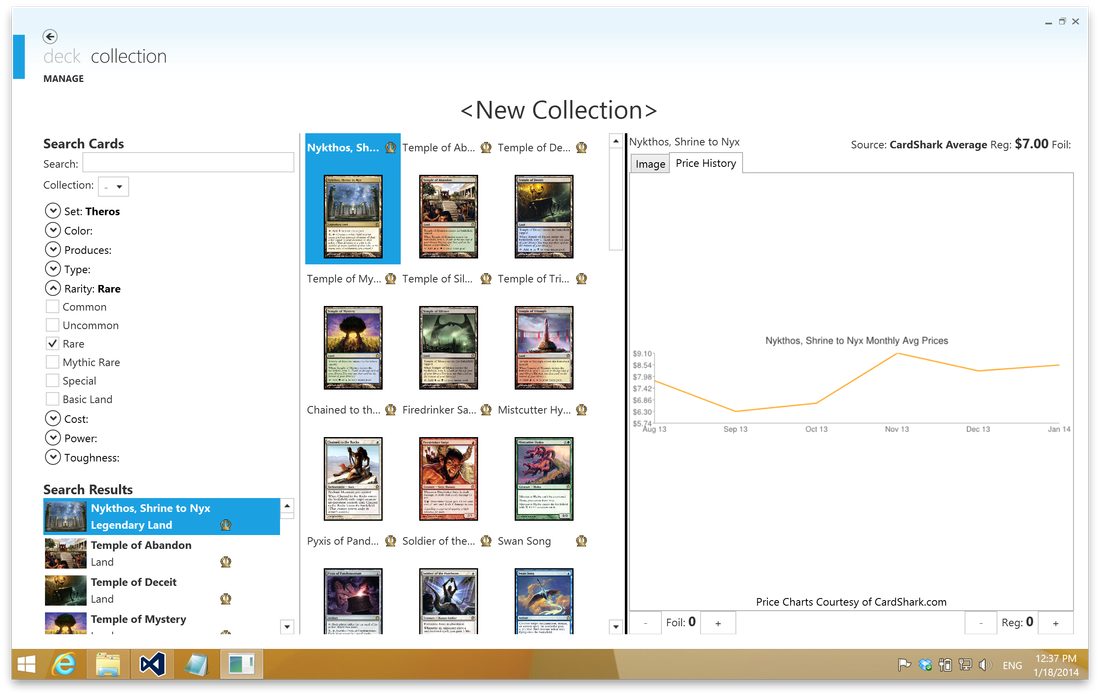Screen dimensions: 1100x696
Task: Click the back arrow icon
Action: [x=50, y=37]
